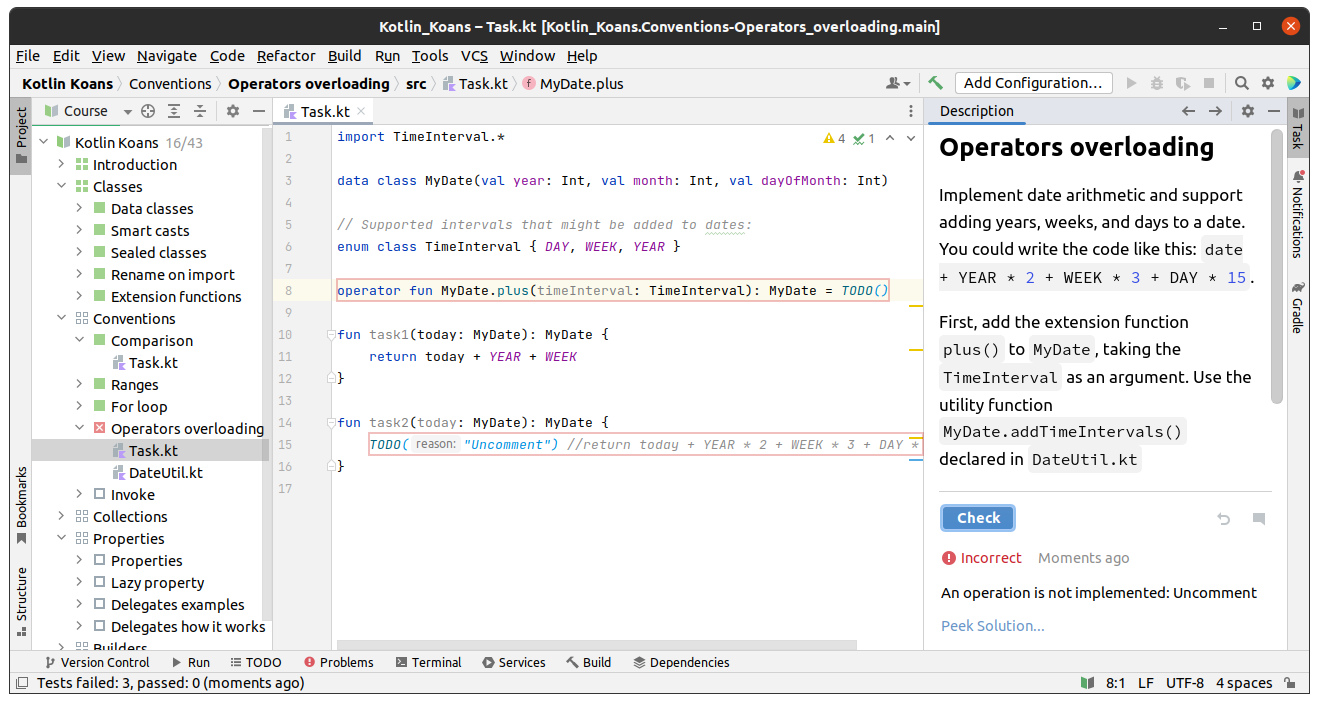Image resolution: width=1319 pixels, height=703 pixels.
Task: Click the reset task undo icon
Action: pos(1223,518)
